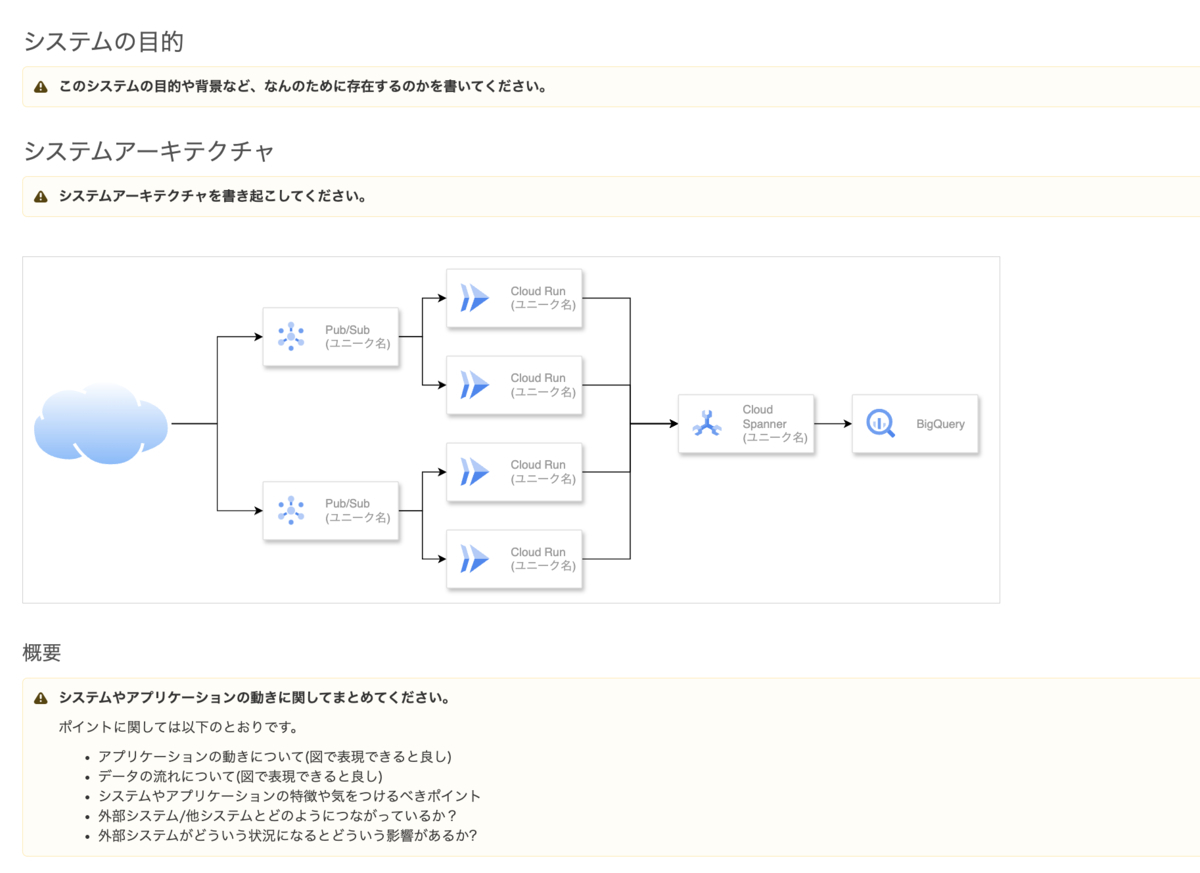Click the bottommost Cloud Run label text
This screenshot has height=873, width=1200.
tap(543, 559)
